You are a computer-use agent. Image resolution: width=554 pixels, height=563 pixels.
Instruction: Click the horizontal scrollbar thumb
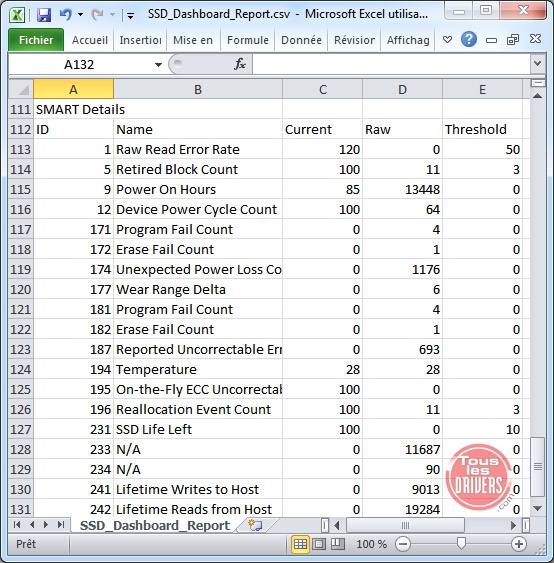coord(405,525)
